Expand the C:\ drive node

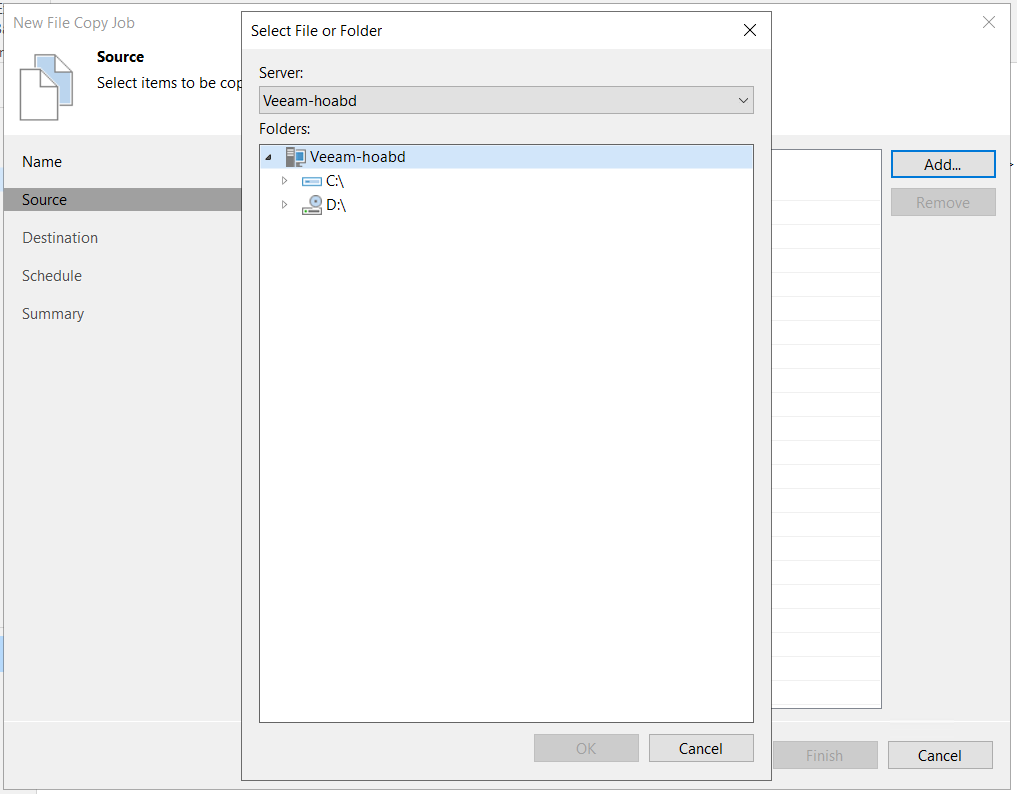point(284,180)
